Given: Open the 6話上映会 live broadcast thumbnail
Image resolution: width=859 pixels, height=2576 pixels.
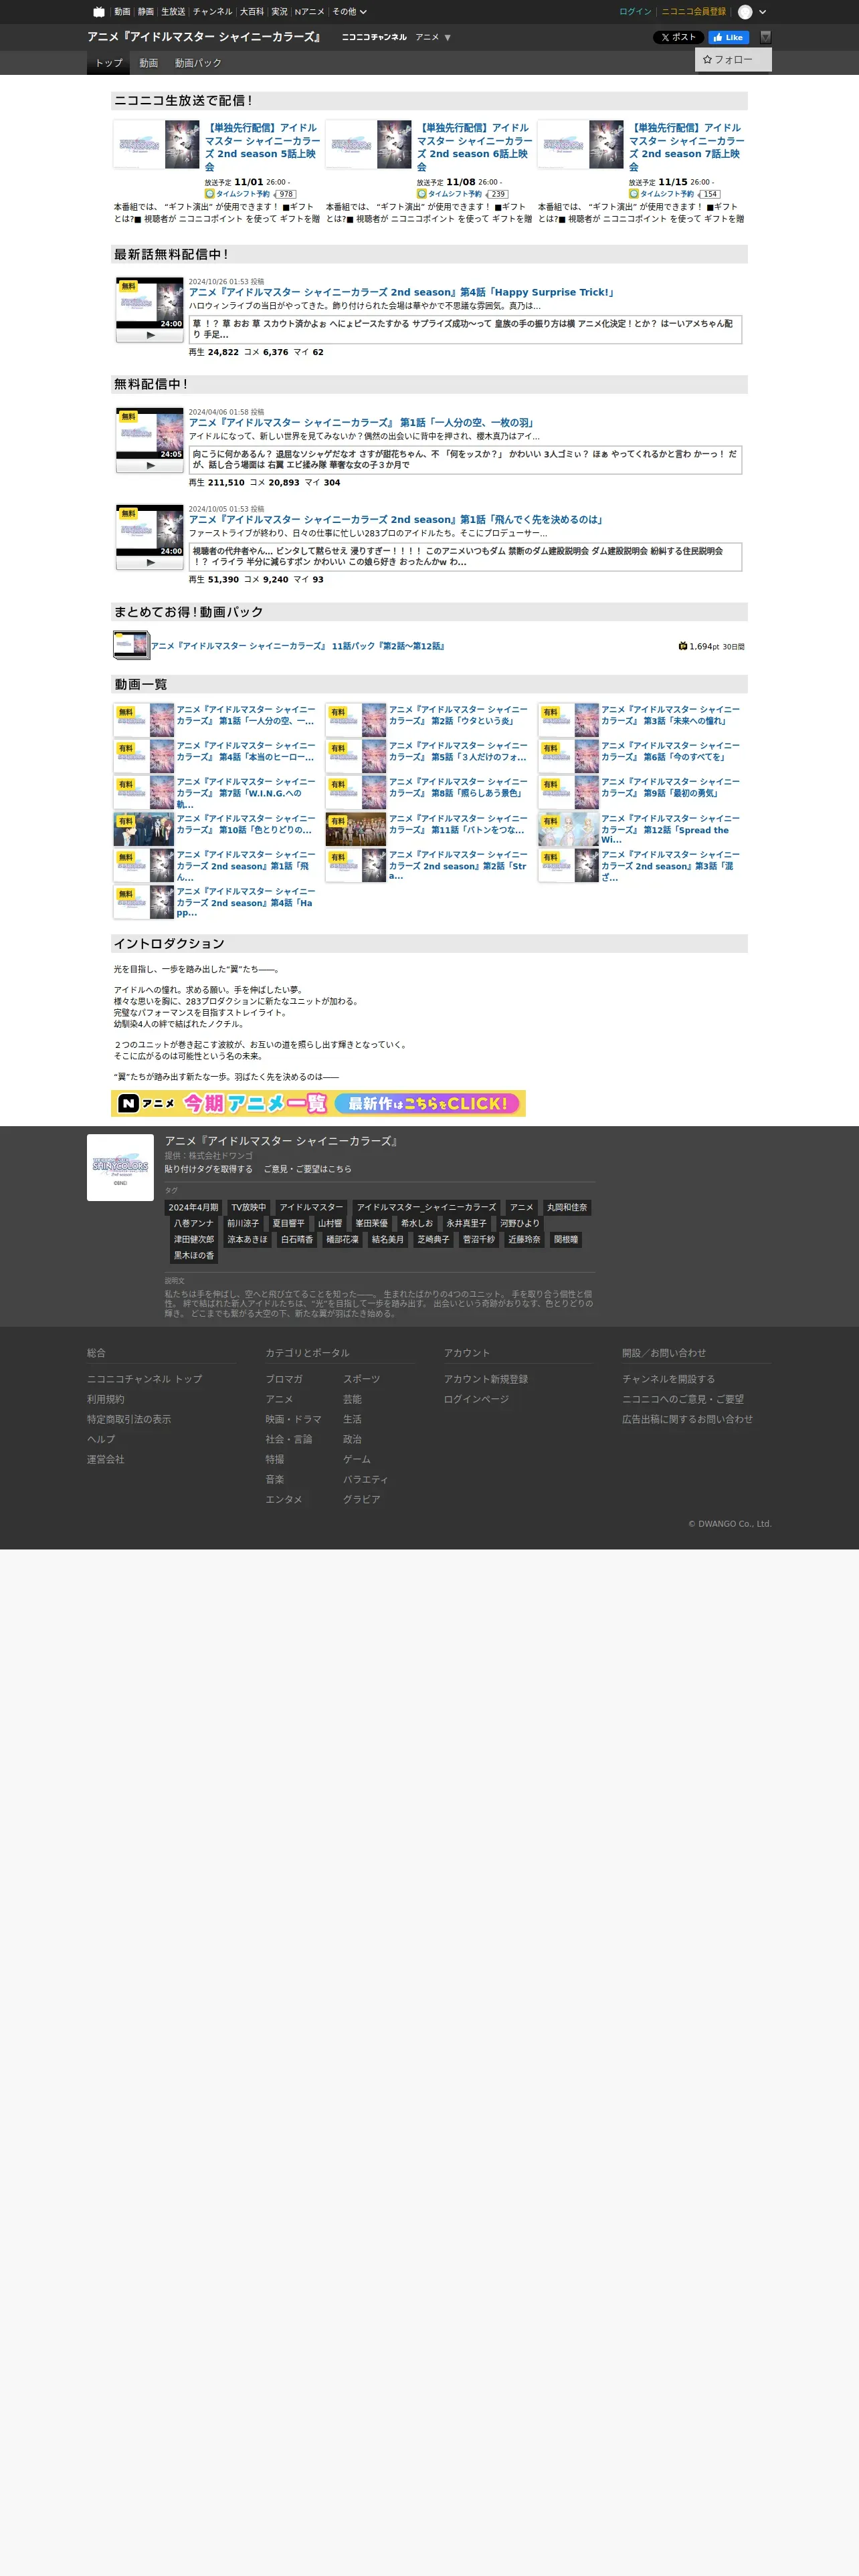Looking at the screenshot, I should tap(369, 144).
